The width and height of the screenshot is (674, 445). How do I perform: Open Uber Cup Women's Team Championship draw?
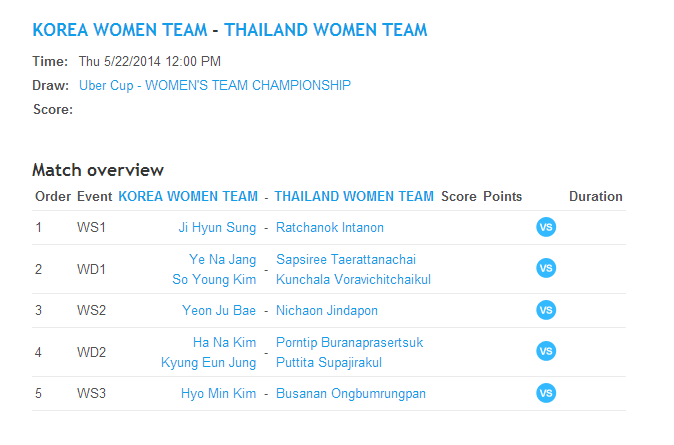pyautogui.click(x=215, y=85)
